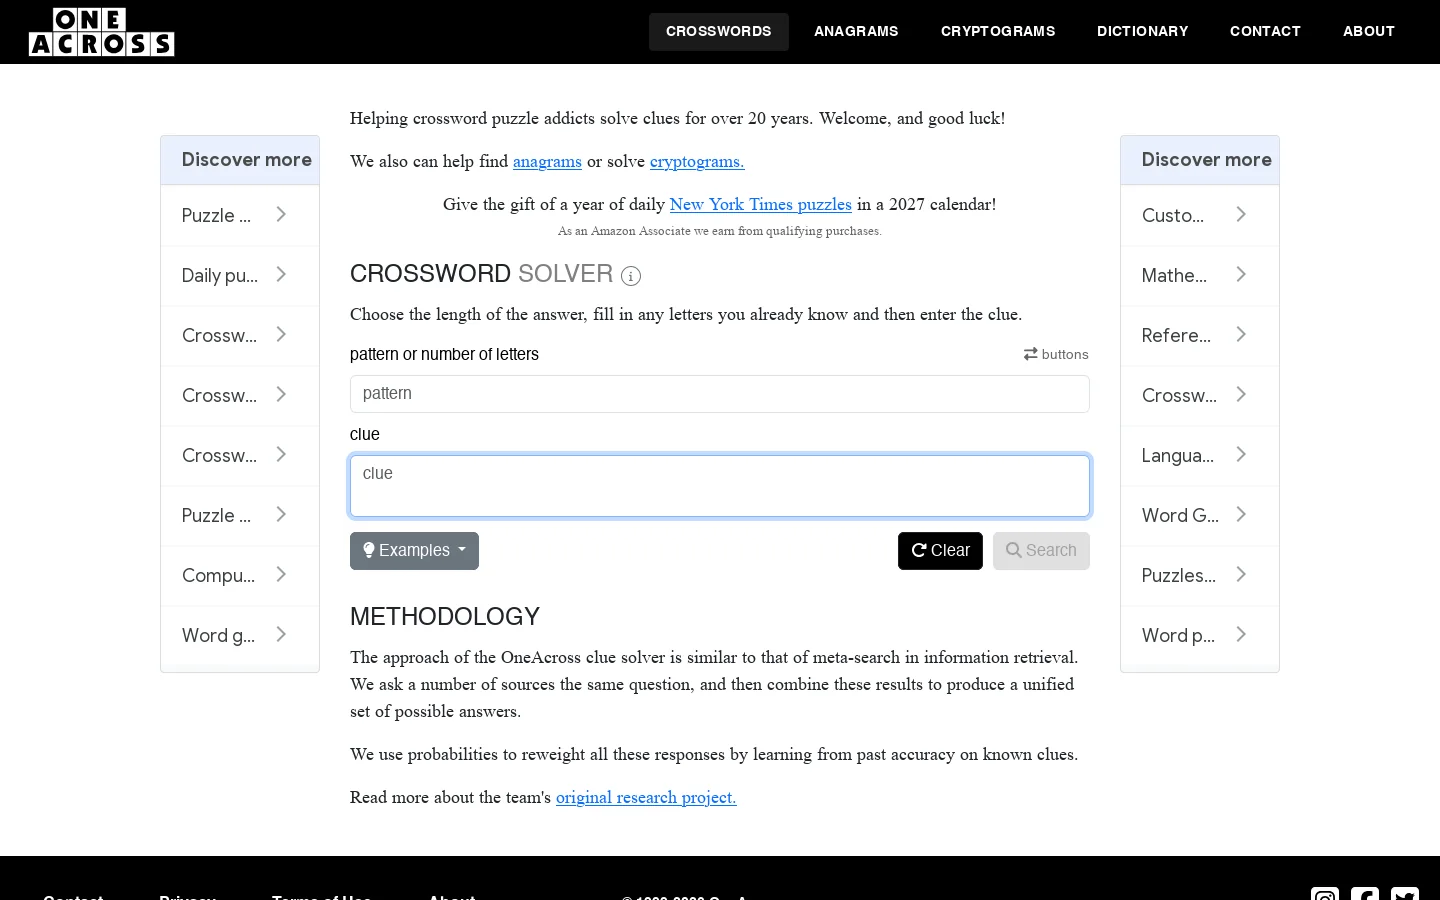Screen dimensions: 1440x900
Task: Open the Crossw... item just below Daily pu...
Action: pyautogui.click(x=240, y=336)
